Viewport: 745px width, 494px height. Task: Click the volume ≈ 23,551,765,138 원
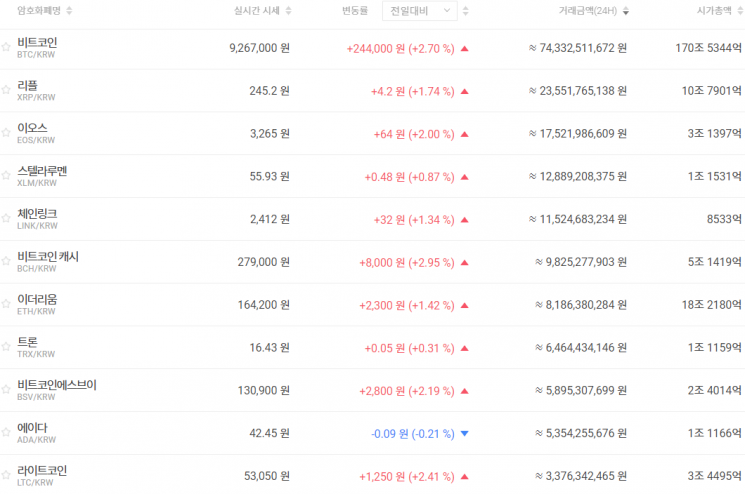(578, 91)
